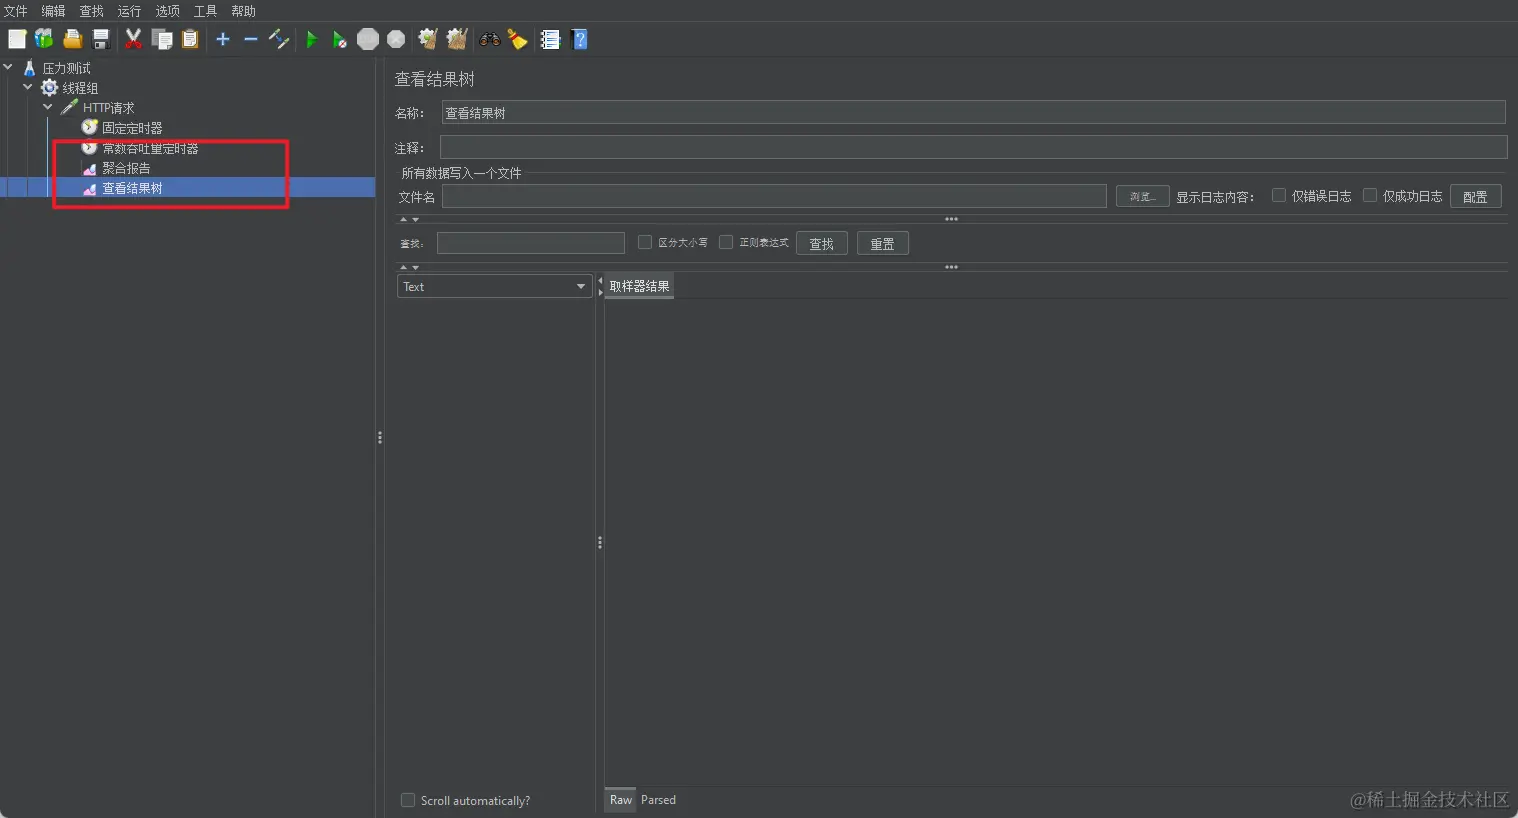Collapse the 压力测试 tree node
Image resolution: width=1518 pixels, height=818 pixels.
[8, 67]
